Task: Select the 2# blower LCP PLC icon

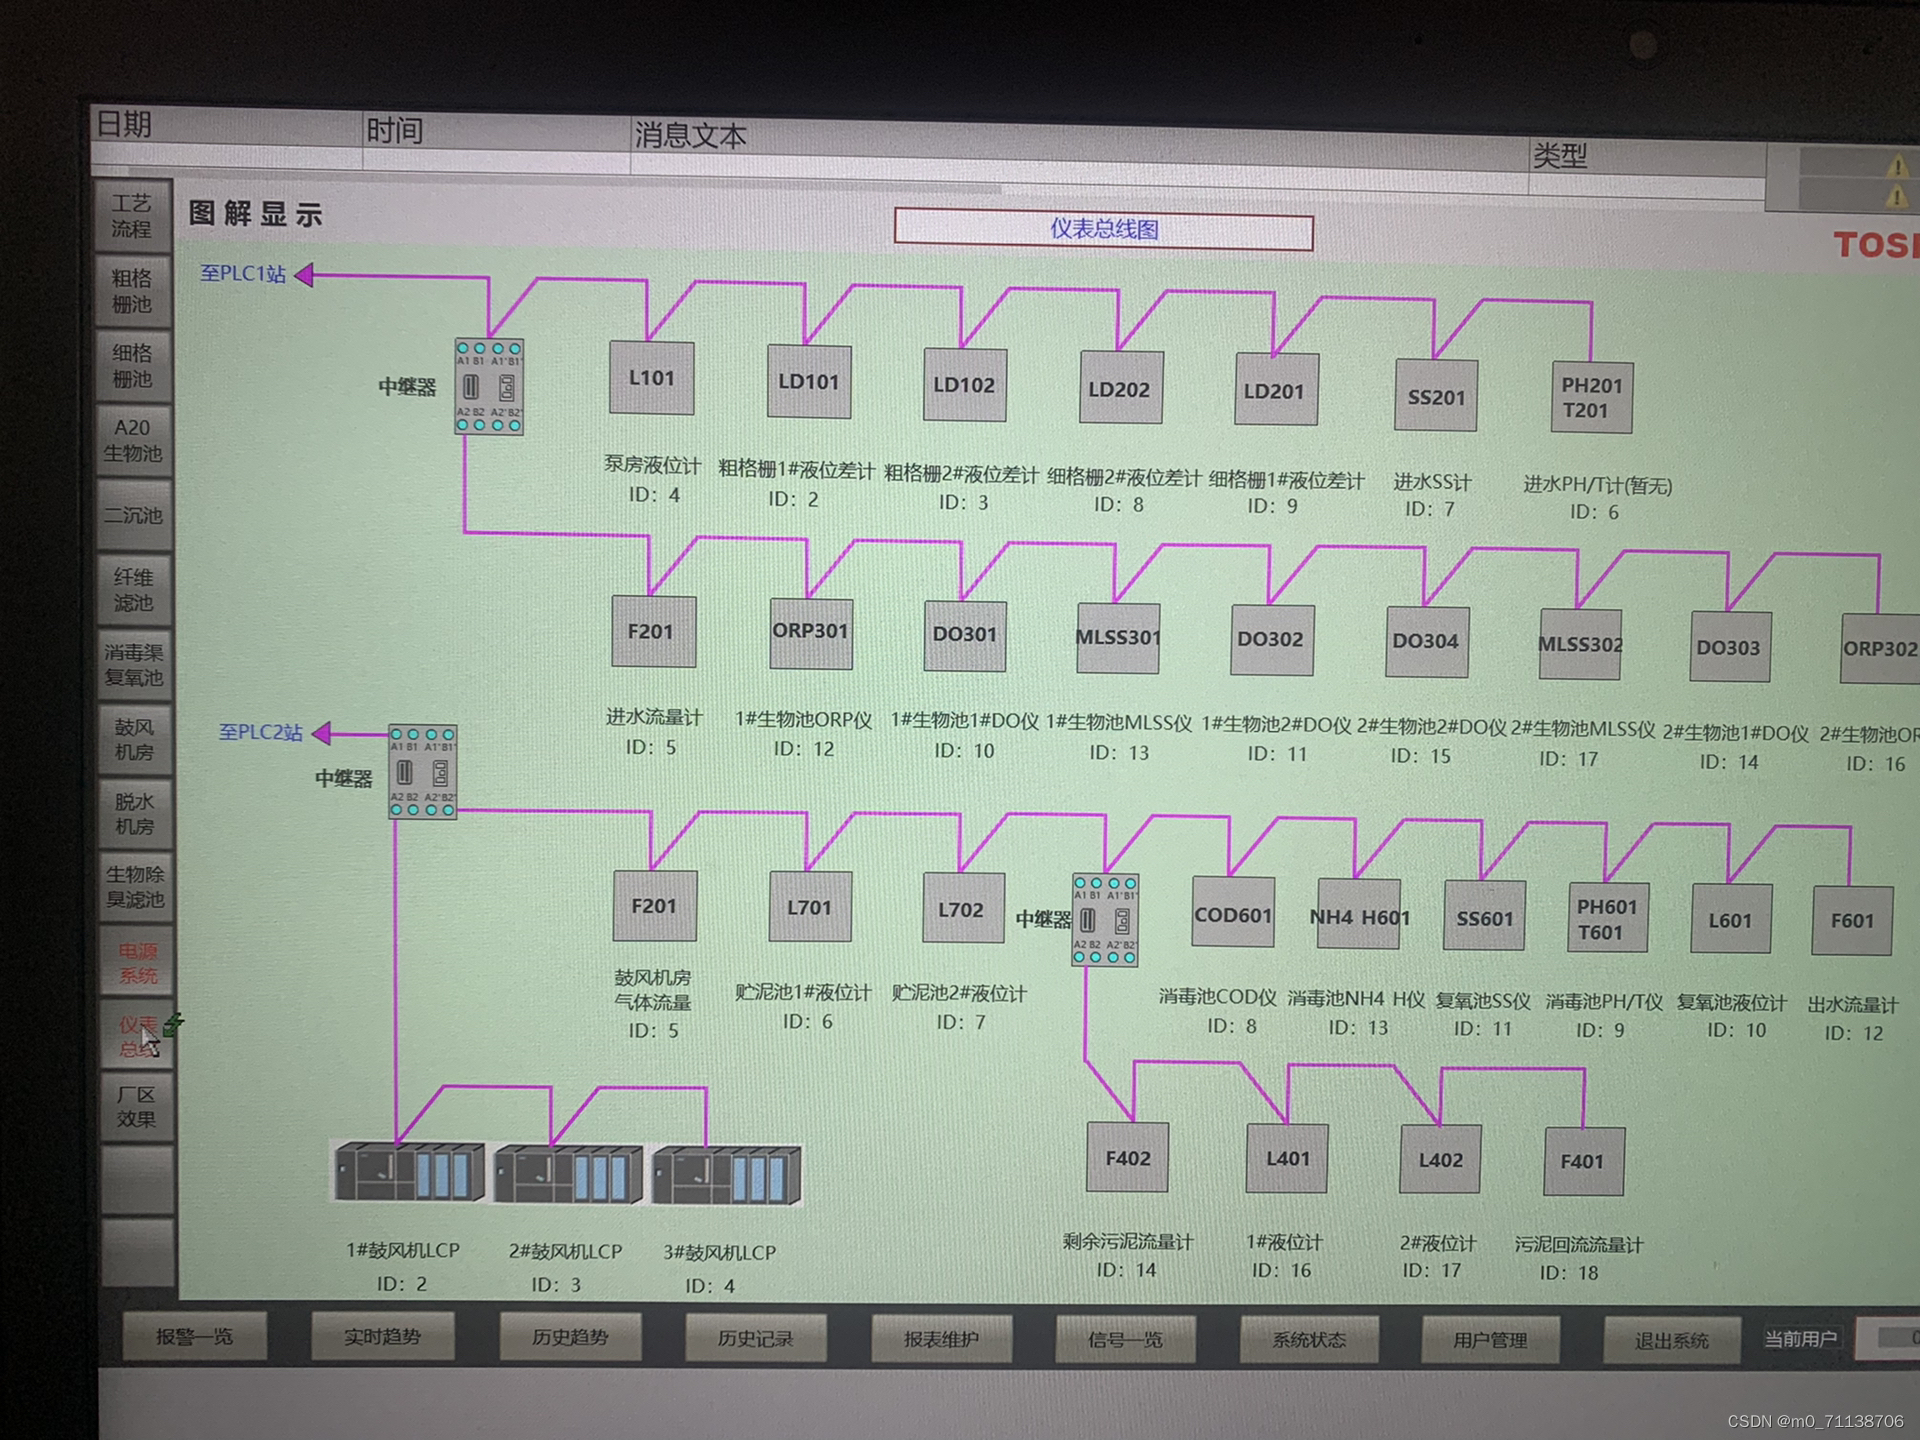Action: point(568,1175)
